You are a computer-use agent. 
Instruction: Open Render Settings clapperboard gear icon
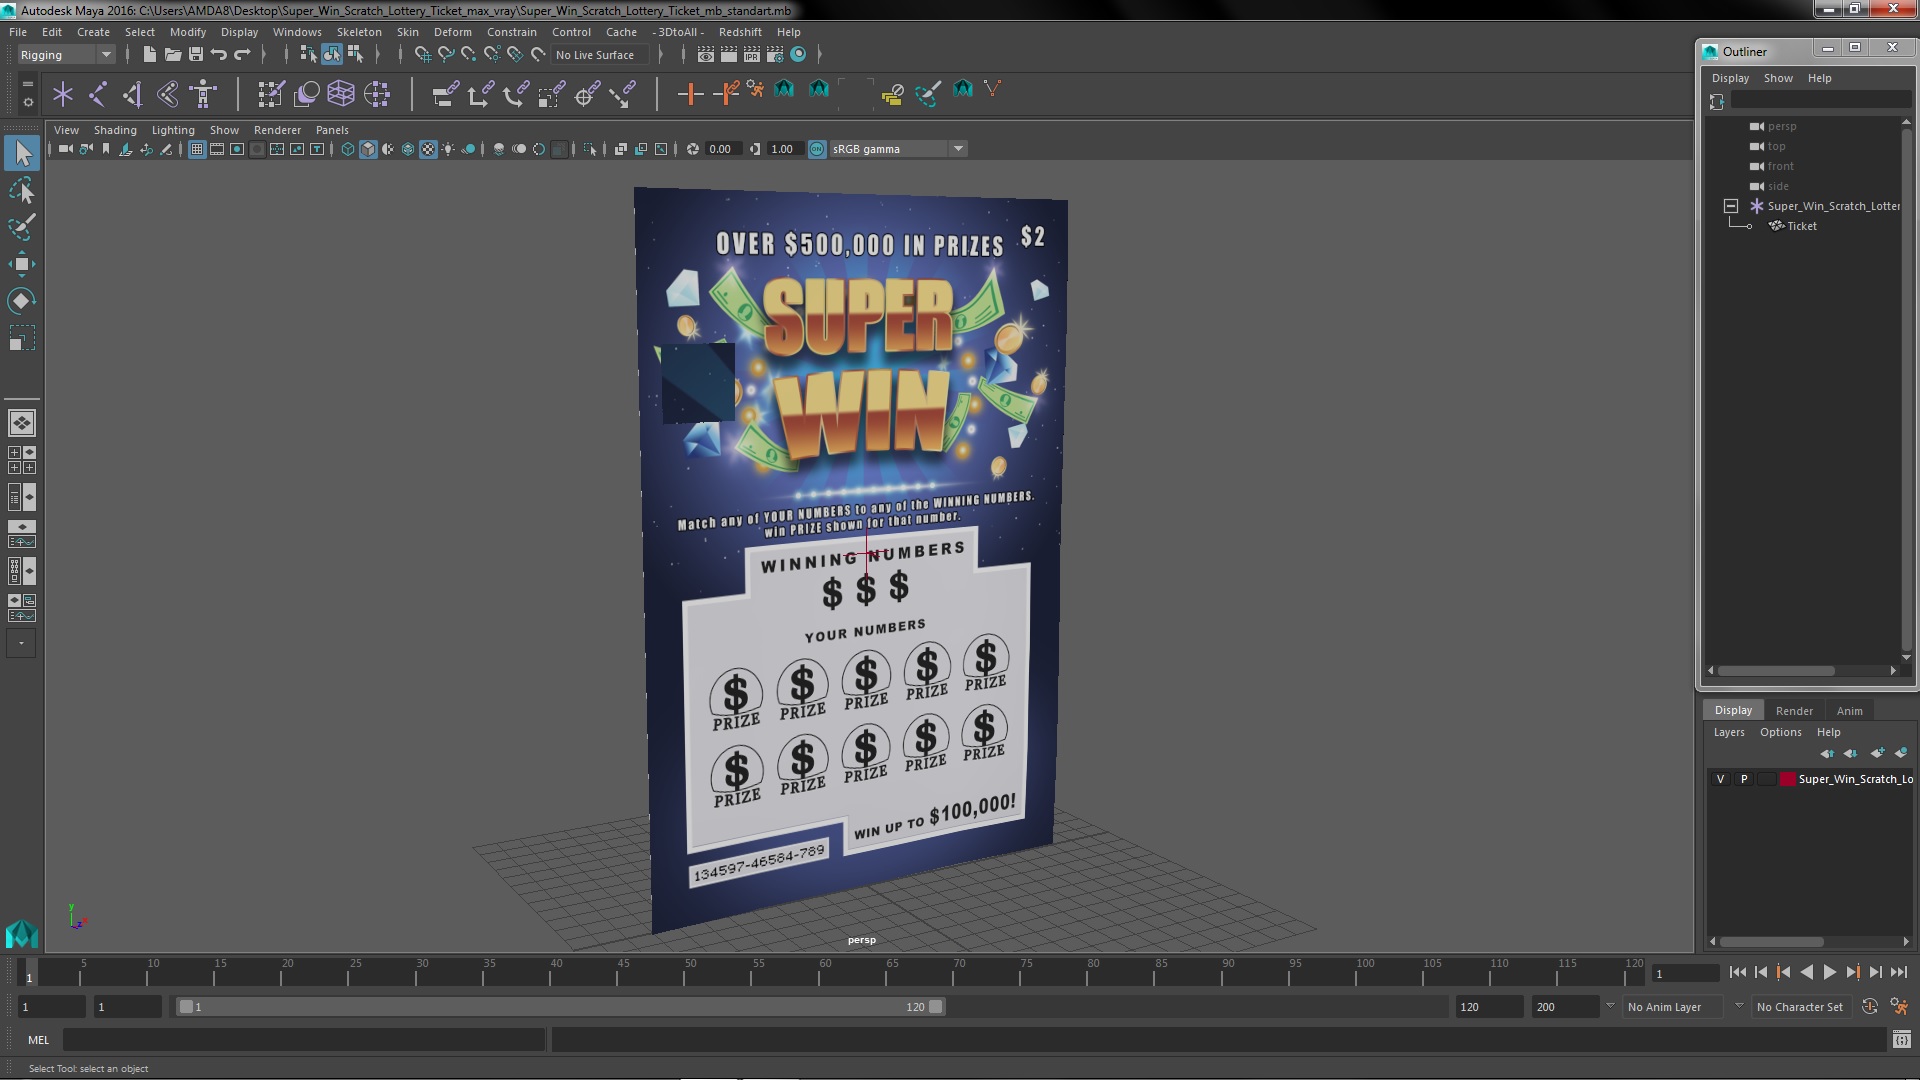coord(775,55)
